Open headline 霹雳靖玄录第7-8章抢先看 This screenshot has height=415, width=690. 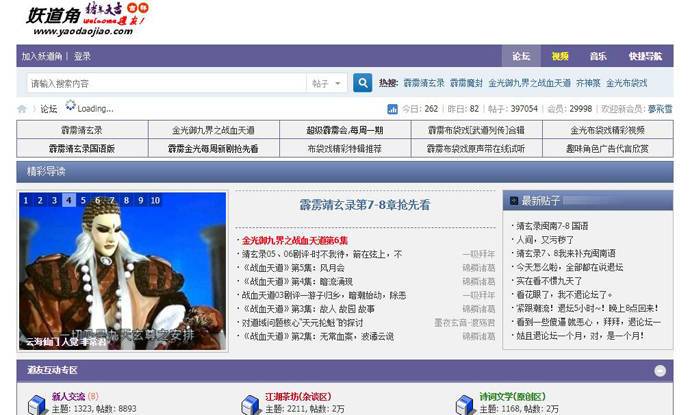(365, 205)
